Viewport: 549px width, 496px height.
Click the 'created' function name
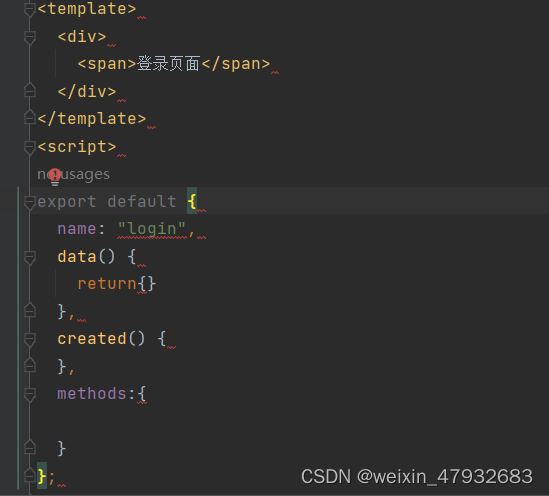tap(92, 339)
